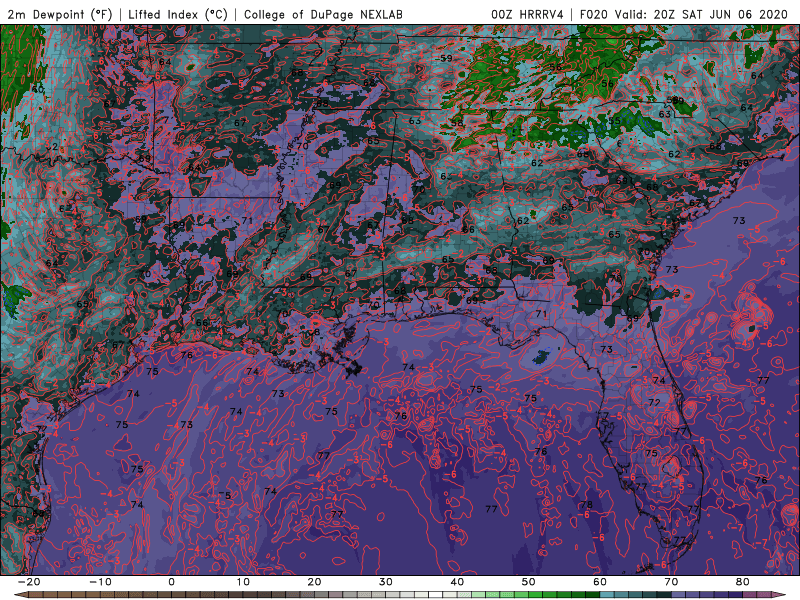
Task: Click the '60' color scale label
Action: 600,582
